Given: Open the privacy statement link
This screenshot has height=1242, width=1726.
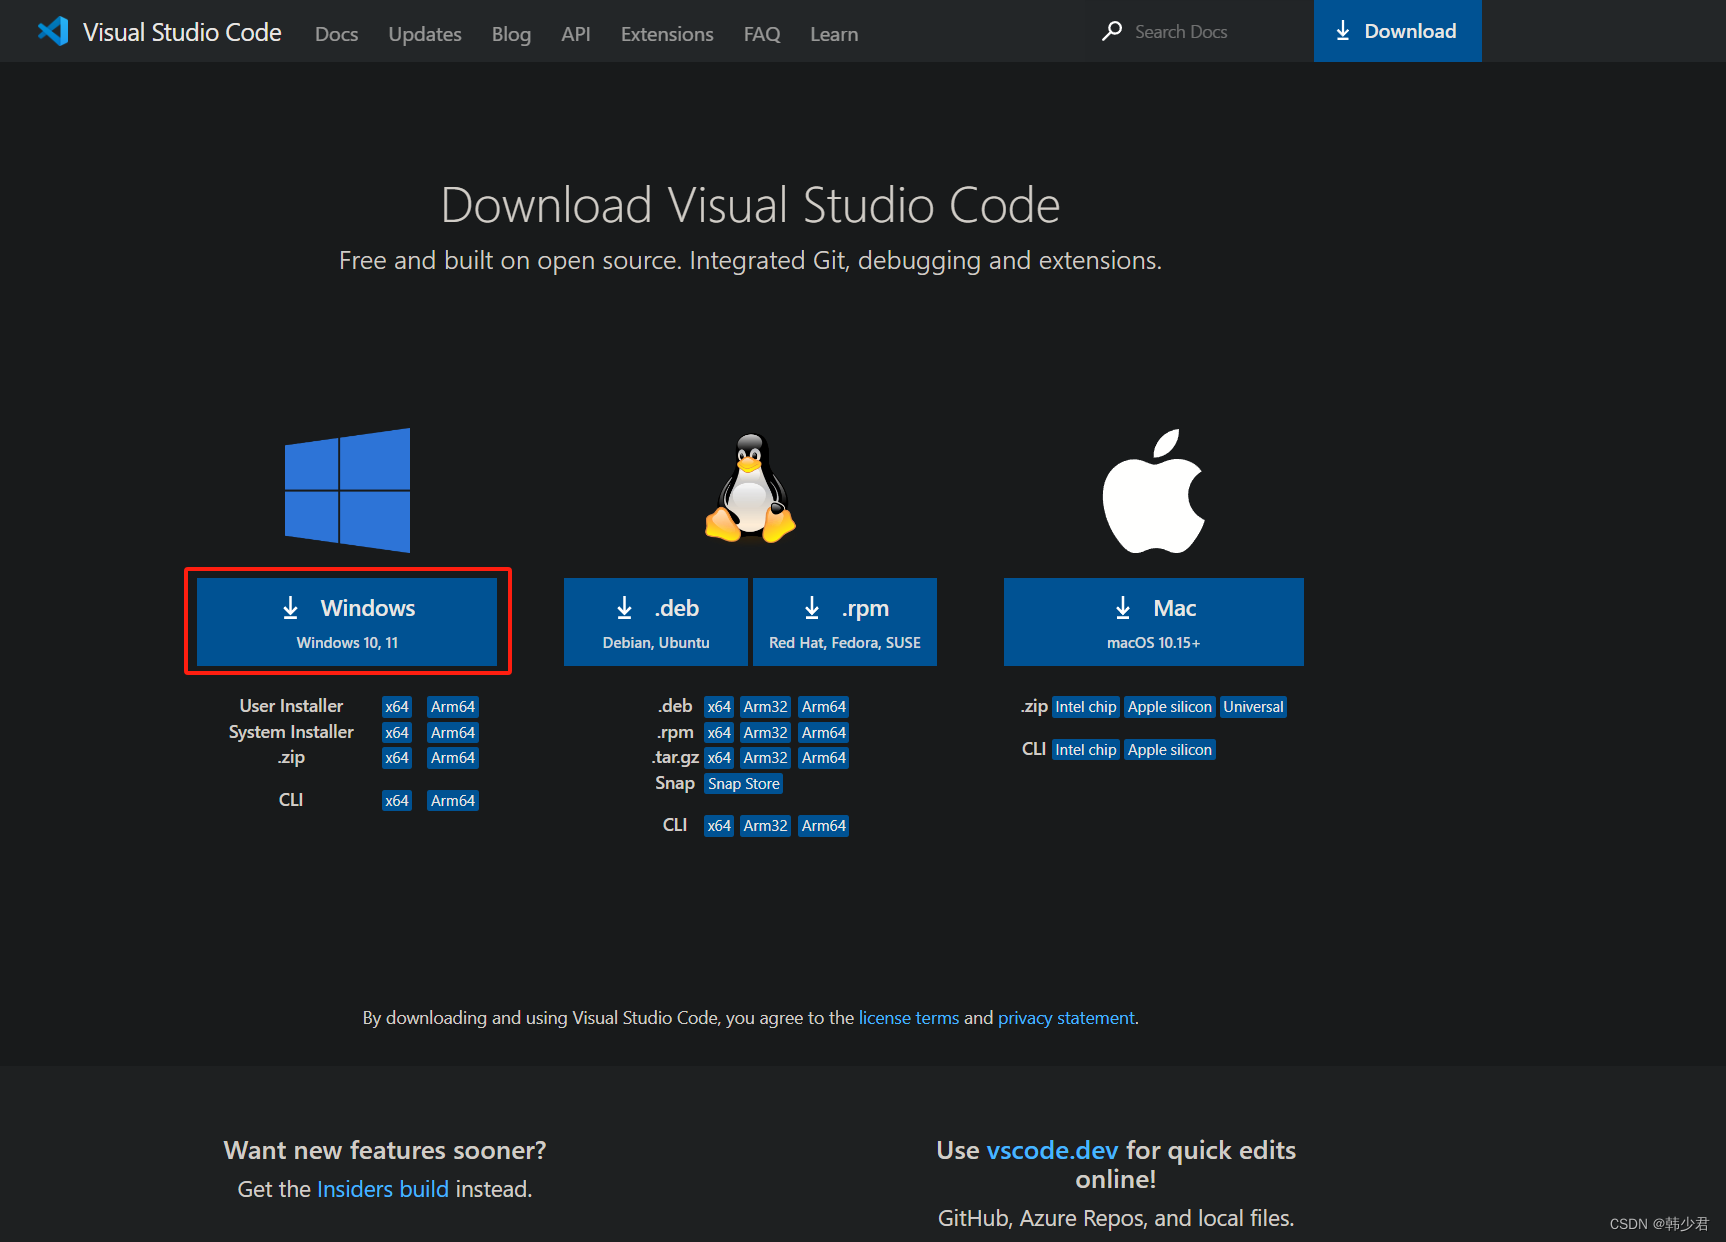Looking at the screenshot, I should 1066,1018.
